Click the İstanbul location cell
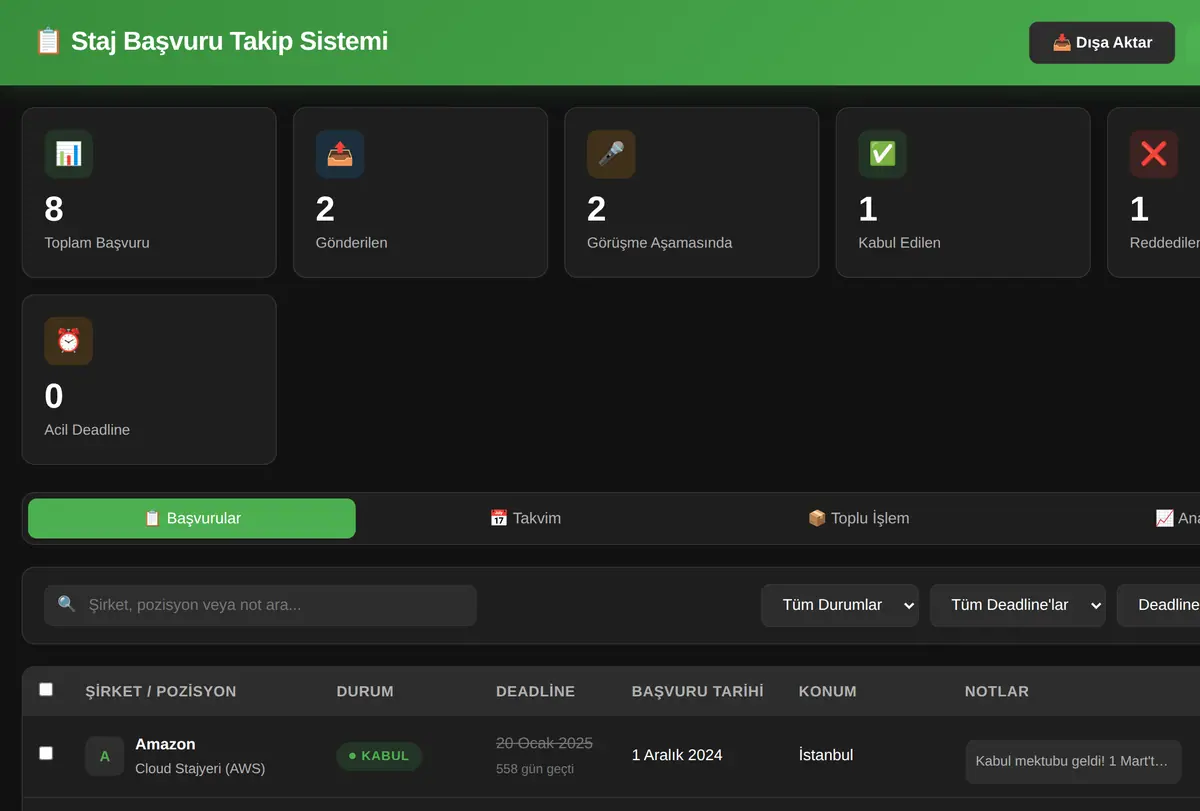This screenshot has width=1200, height=811. pyautogui.click(x=826, y=755)
